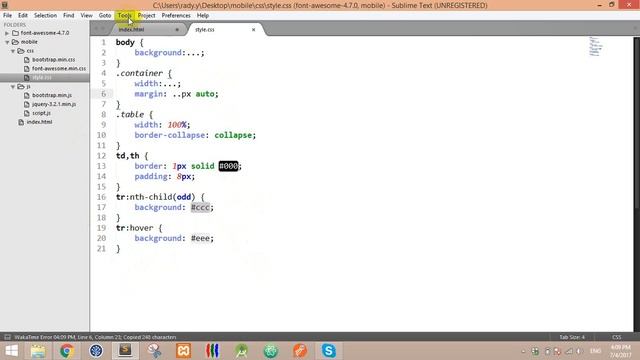Click the #ccc value on line 17

[x=200, y=207]
